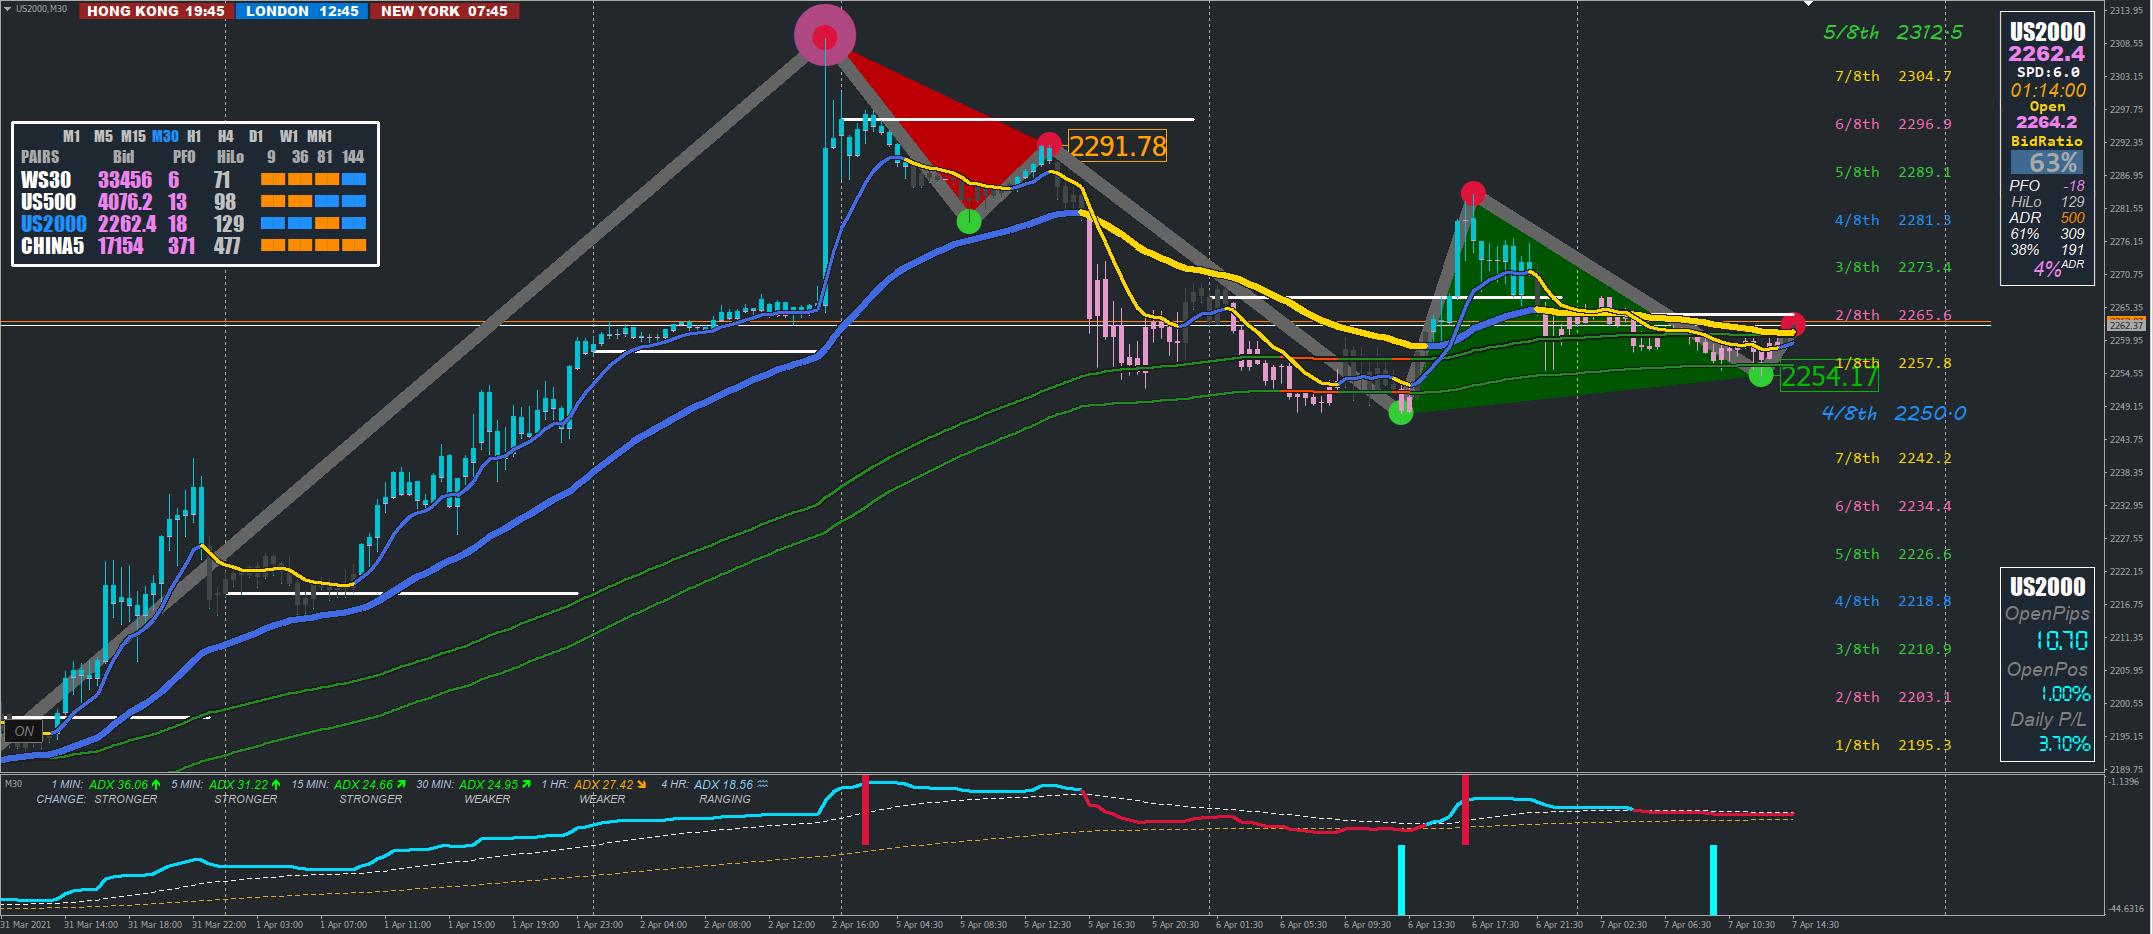Viewport: 2153px width, 934px height.
Task: Select the CHINA5 pair
Action: point(53,246)
